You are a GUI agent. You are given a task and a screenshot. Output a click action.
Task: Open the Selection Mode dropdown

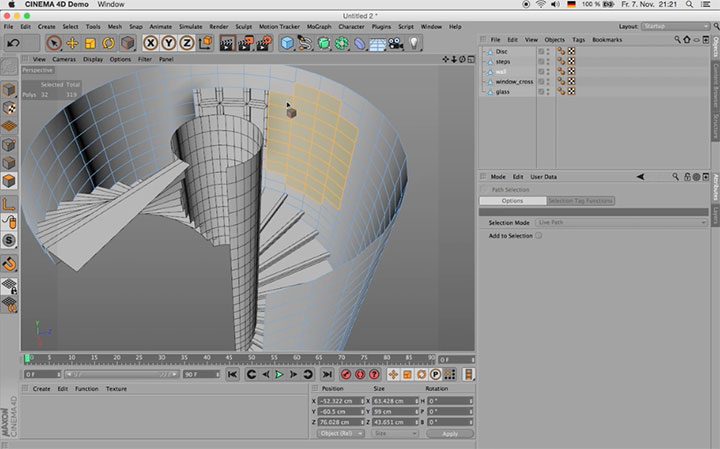[621, 222]
